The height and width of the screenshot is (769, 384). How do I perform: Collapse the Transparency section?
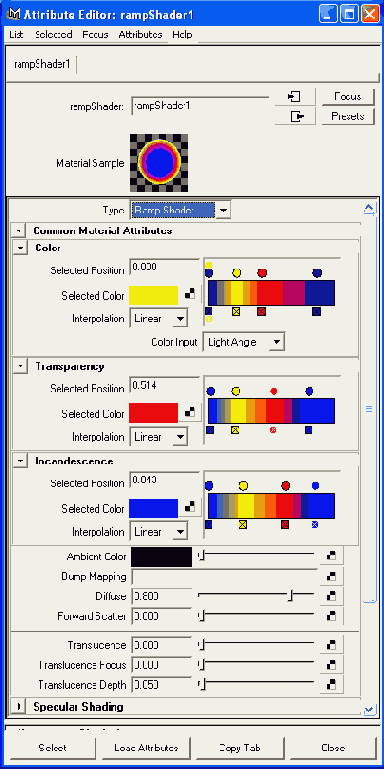click(20, 366)
